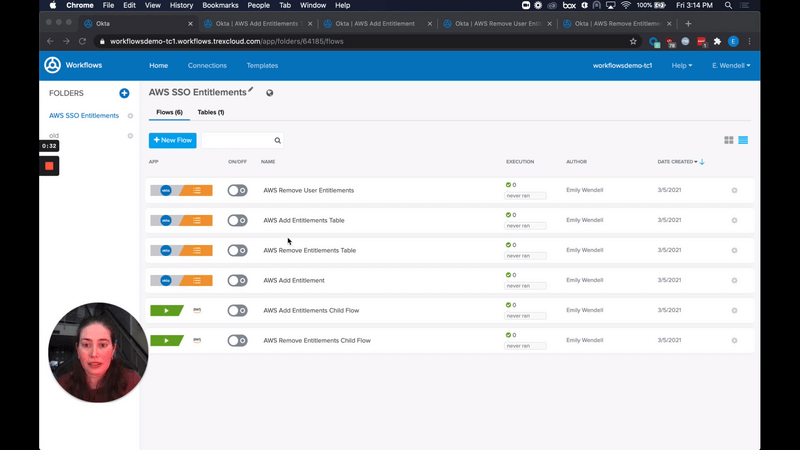The height and width of the screenshot is (450, 800).
Task: Switch to grid view layout icon
Action: 729,140
